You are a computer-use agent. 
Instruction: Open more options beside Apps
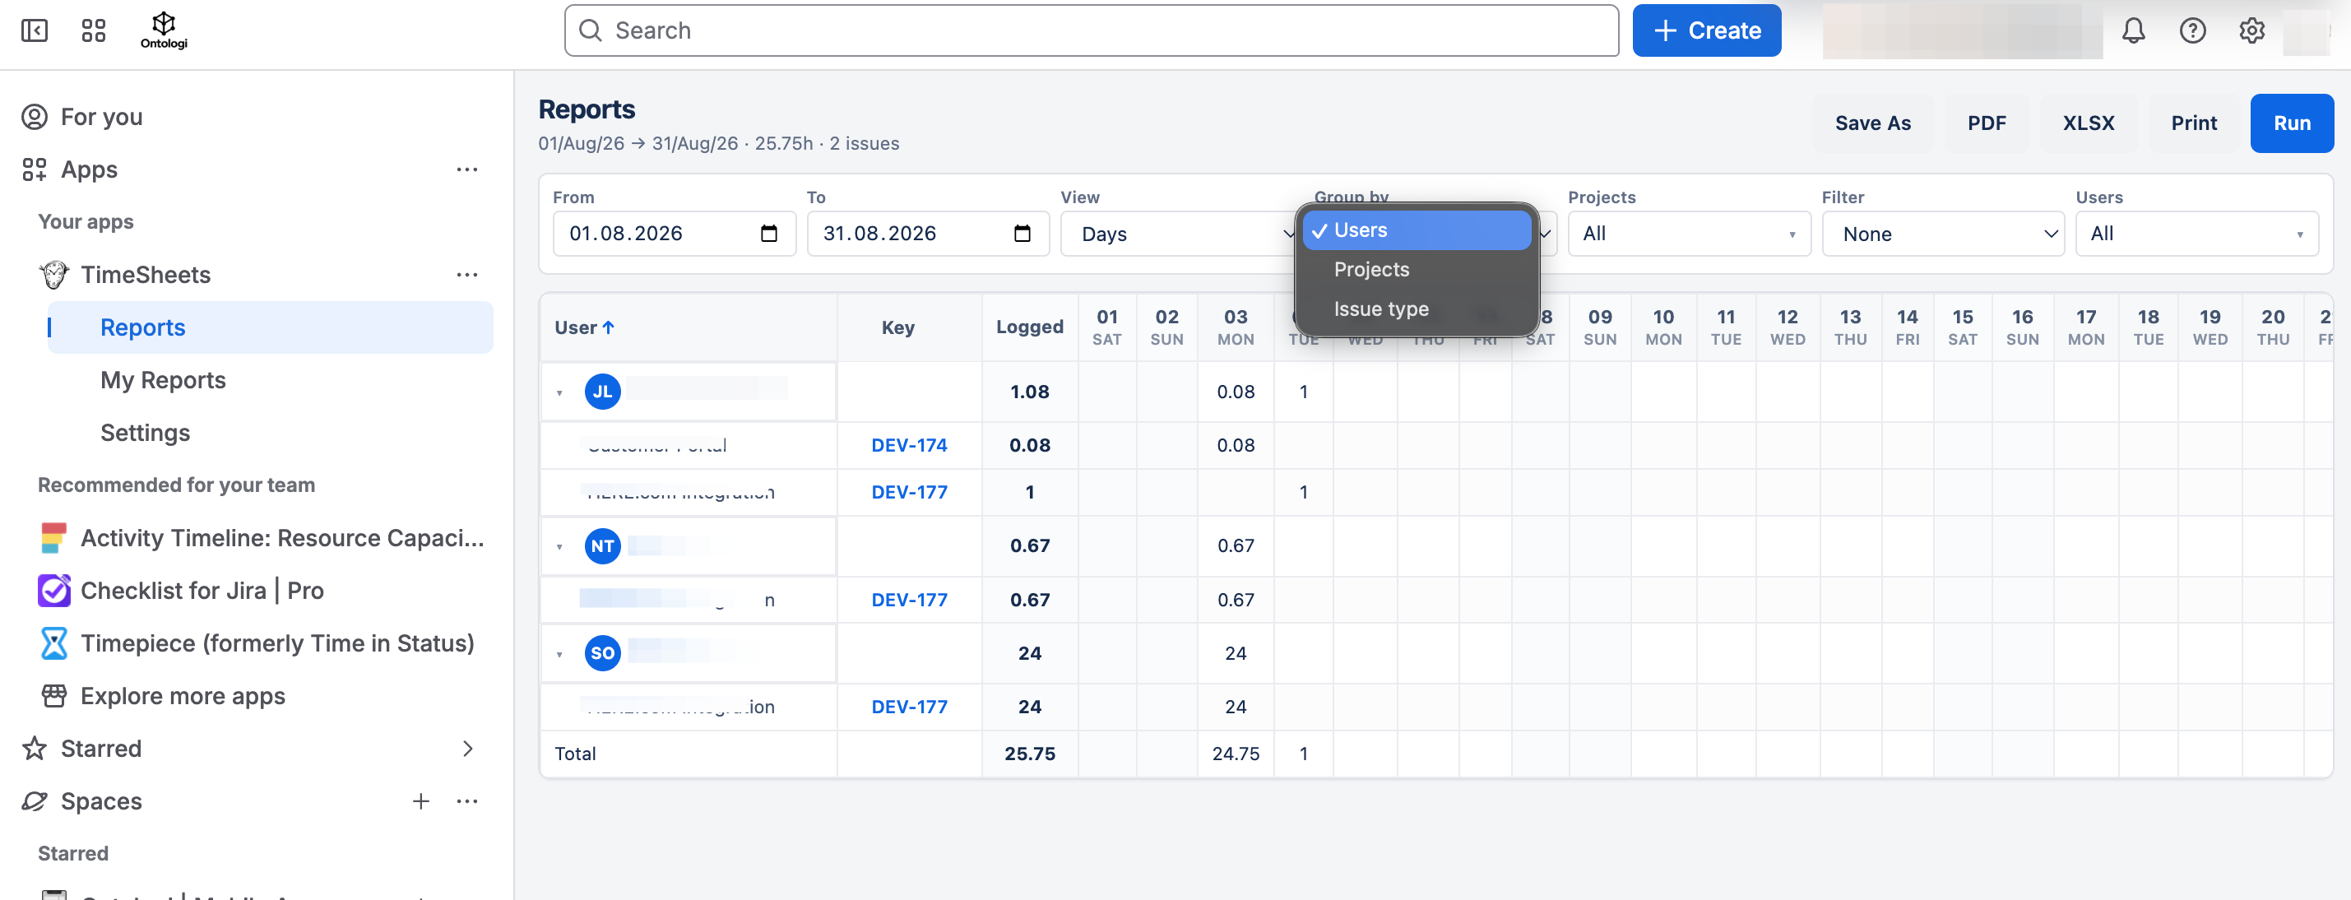[467, 169]
